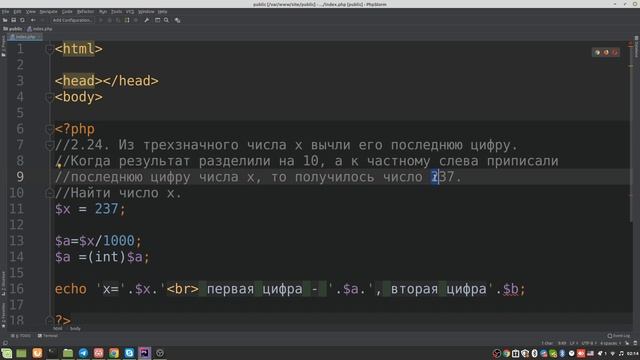
Task: Open the Skype taskbar icon
Action: pyautogui.click(x=129, y=353)
